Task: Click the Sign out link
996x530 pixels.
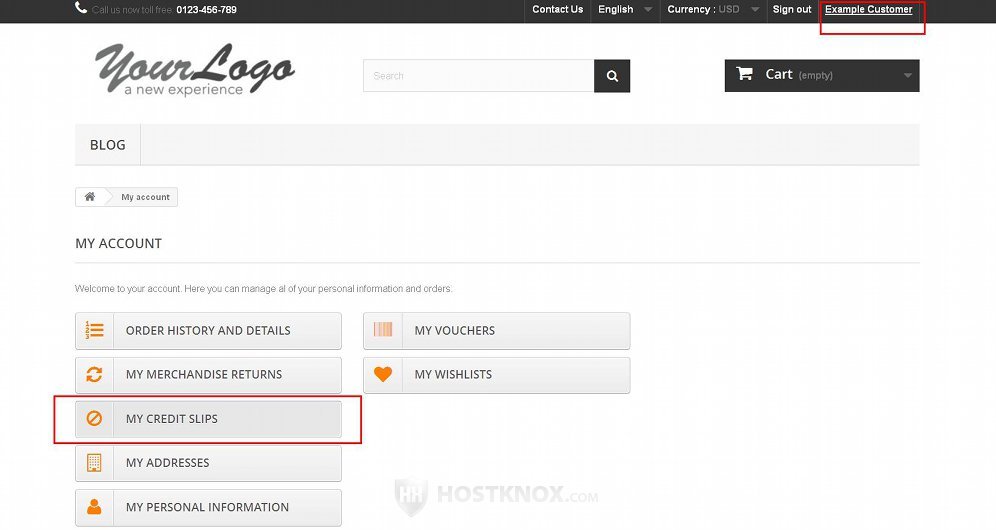Action: click(x=792, y=10)
